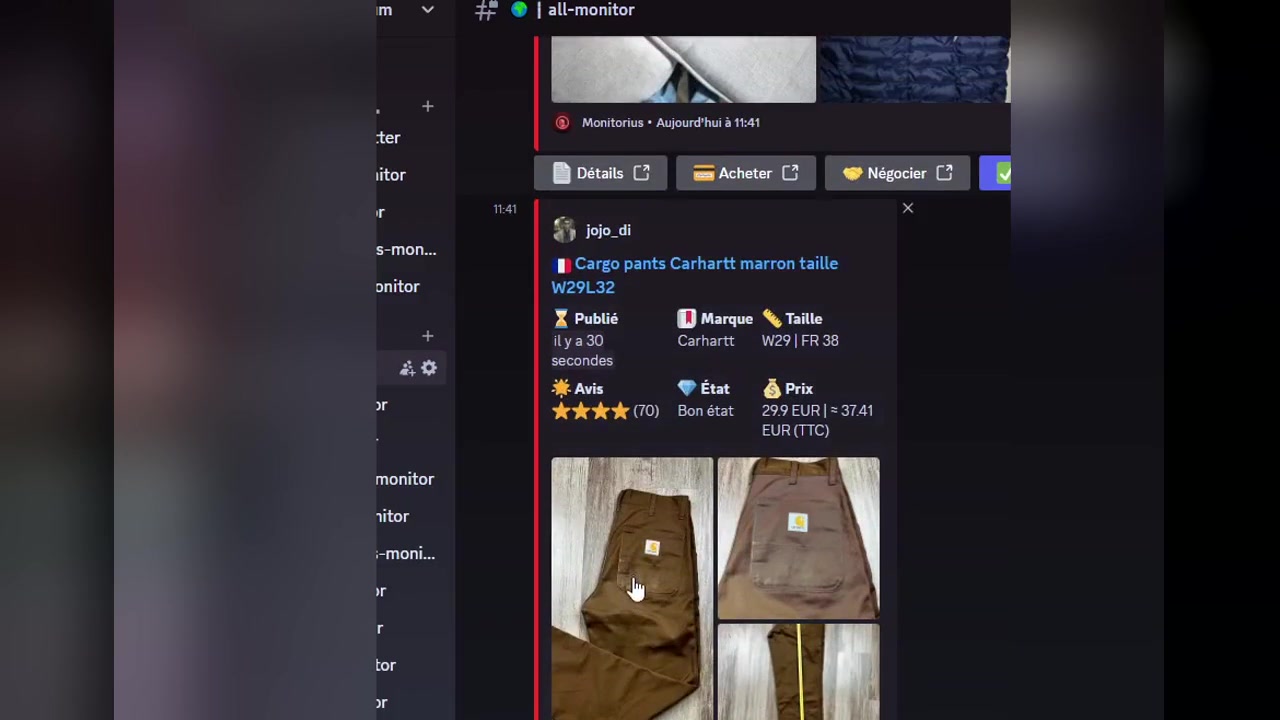
Task: Click the Négocier button
Action: [897, 173]
